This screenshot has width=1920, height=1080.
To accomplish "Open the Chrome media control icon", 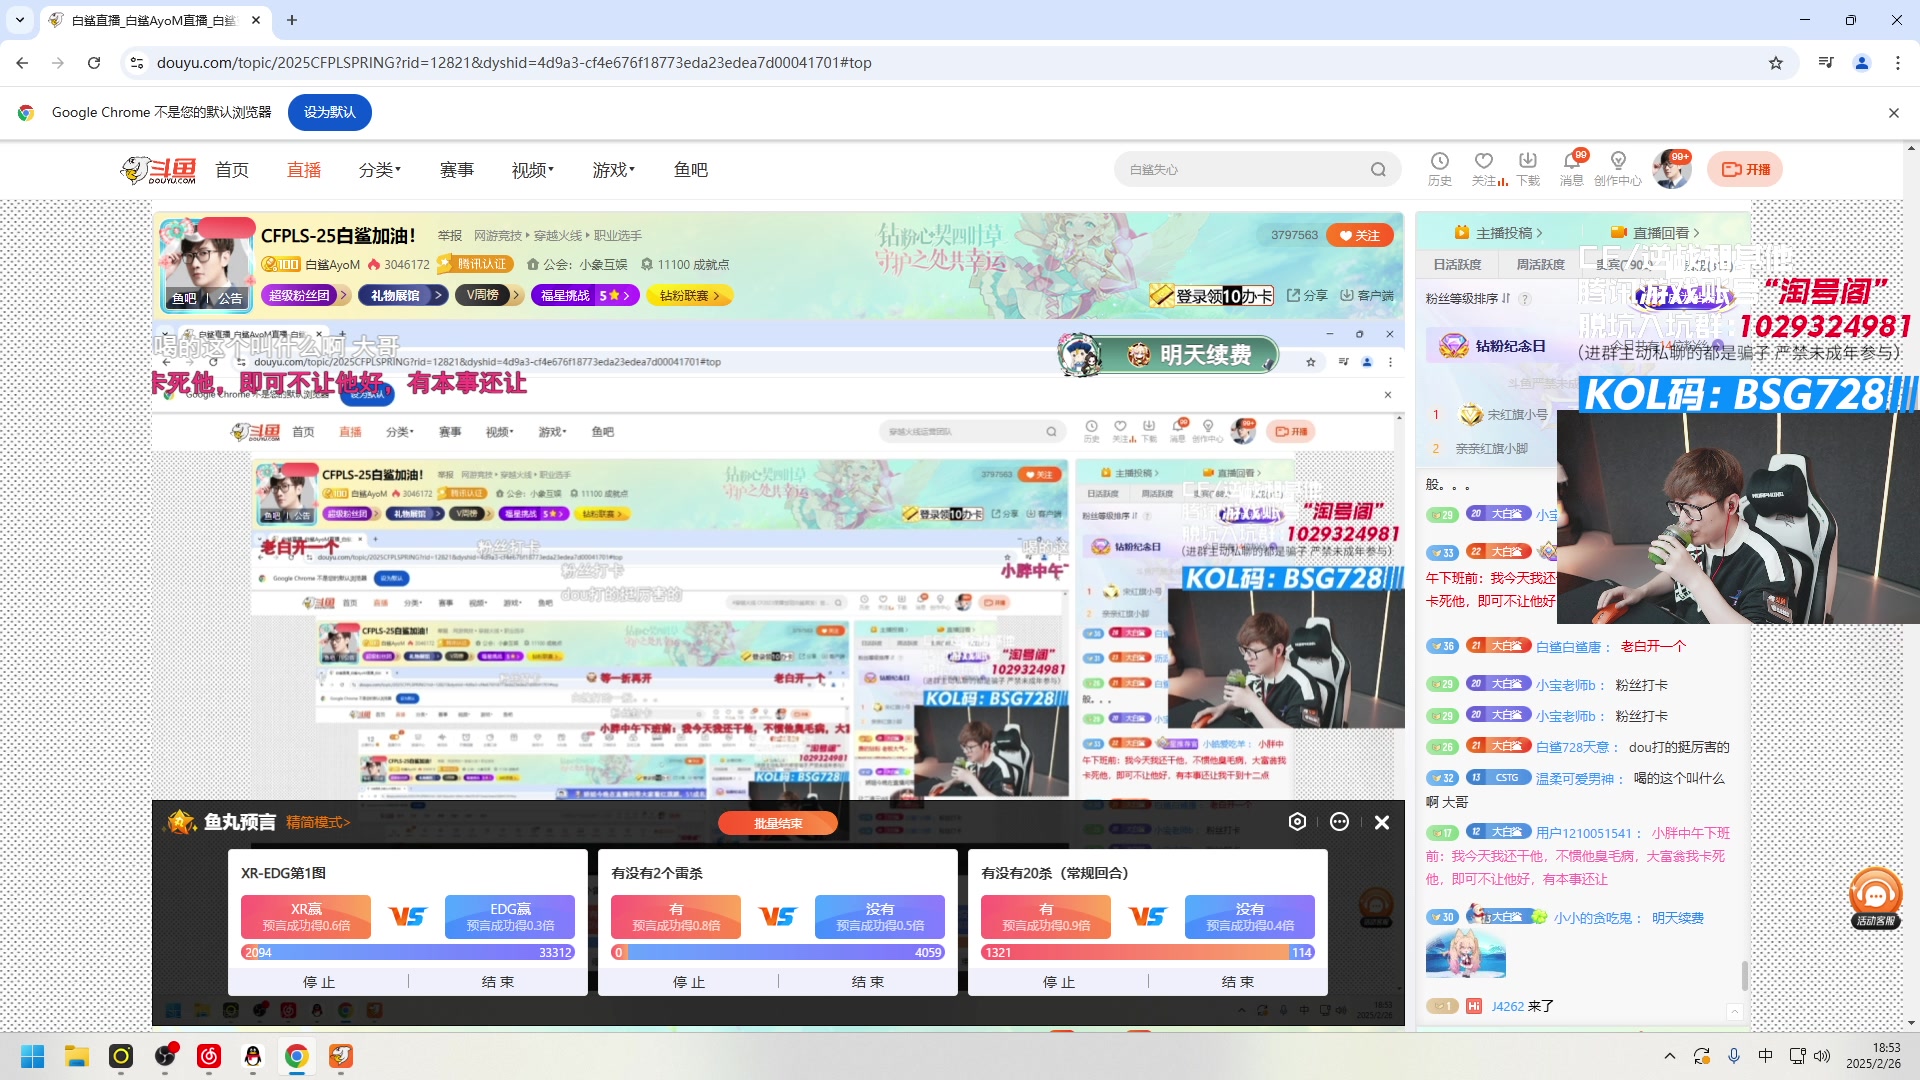I will (1826, 63).
